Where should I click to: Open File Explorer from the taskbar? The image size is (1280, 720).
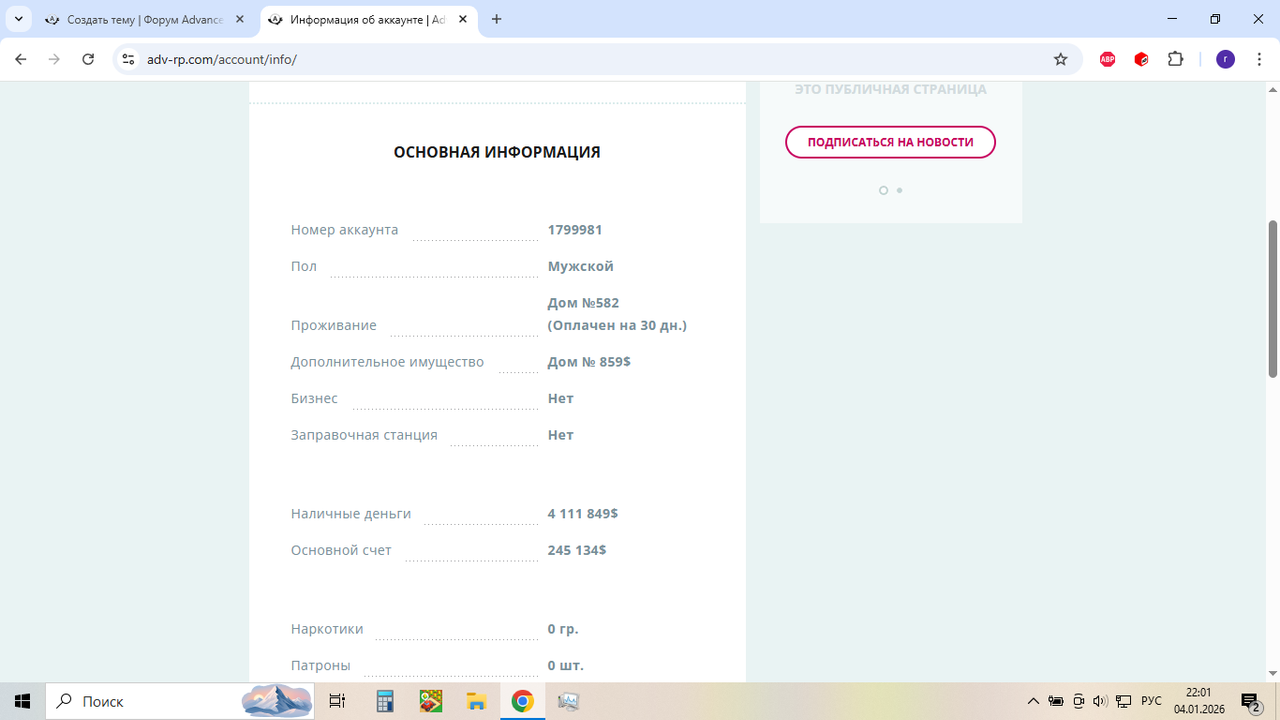(x=477, y=701)
